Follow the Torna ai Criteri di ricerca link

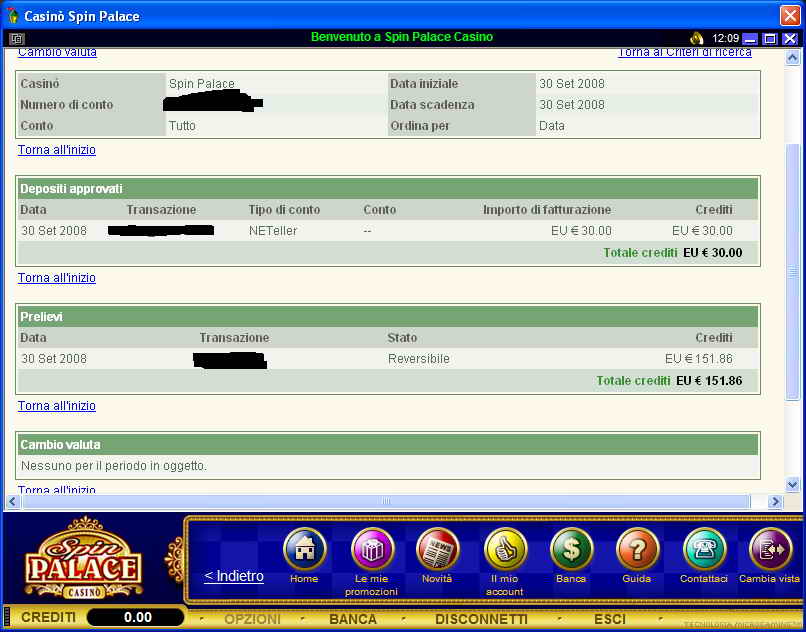(x=685, y=52)
